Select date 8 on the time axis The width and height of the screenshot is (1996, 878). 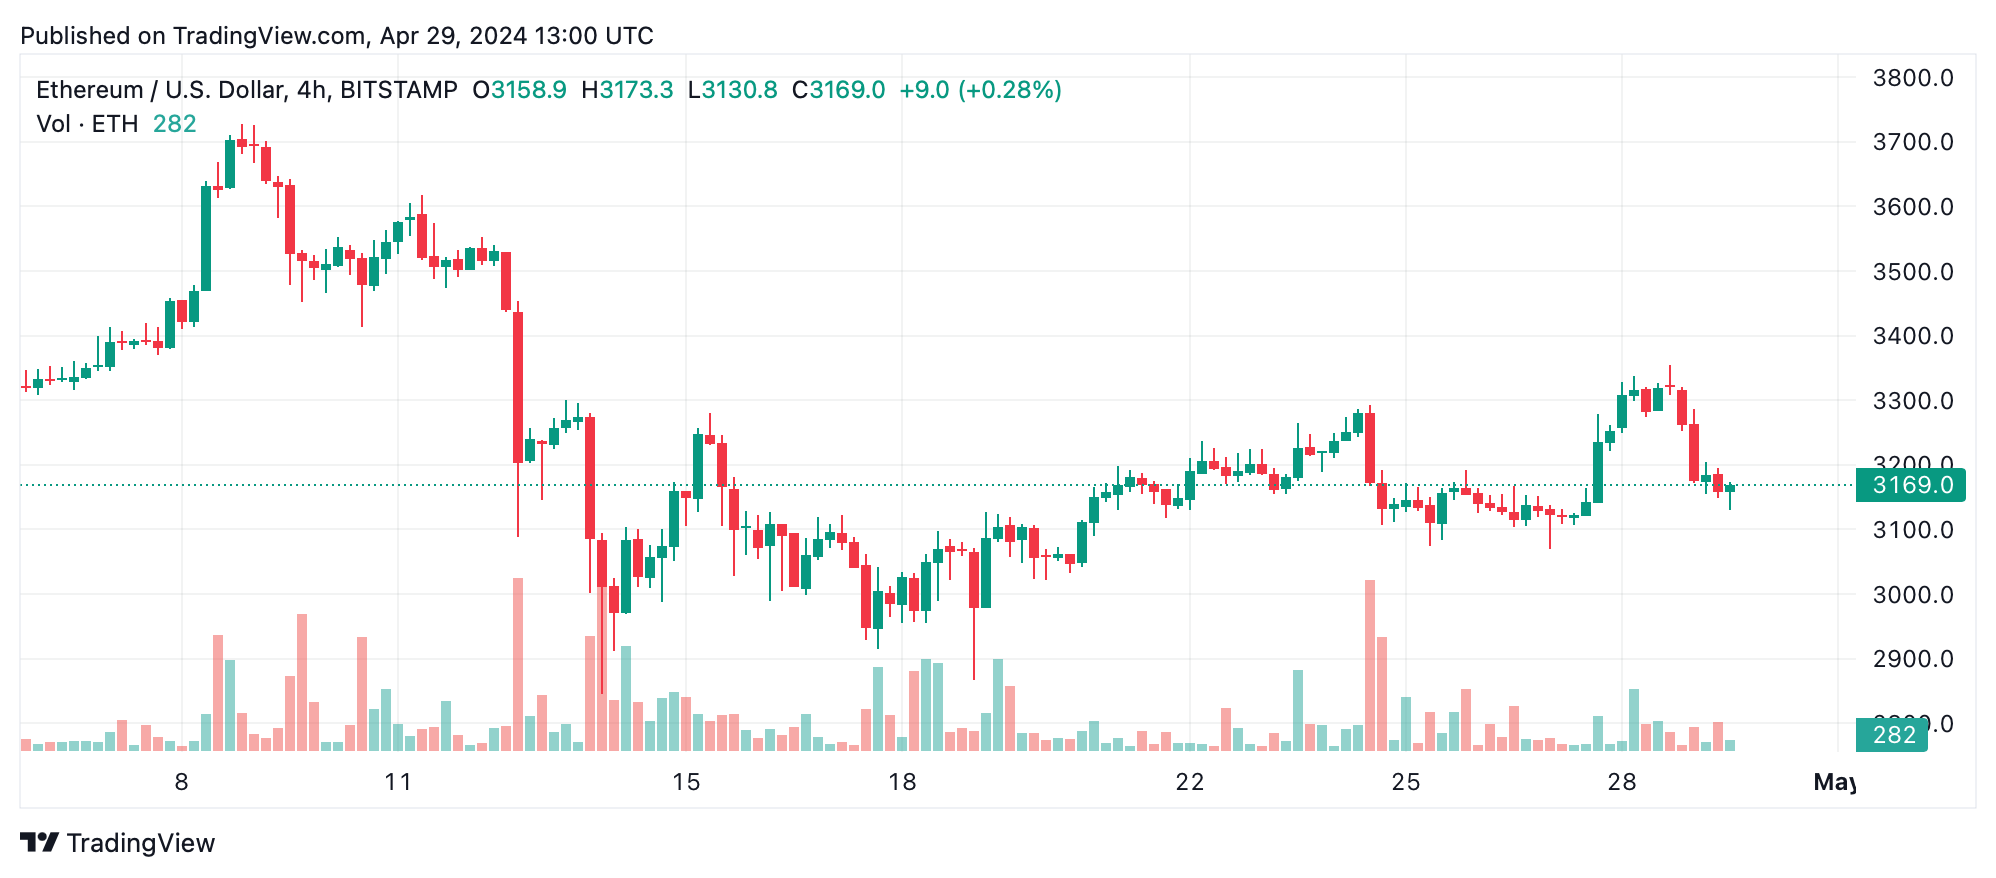181,782
